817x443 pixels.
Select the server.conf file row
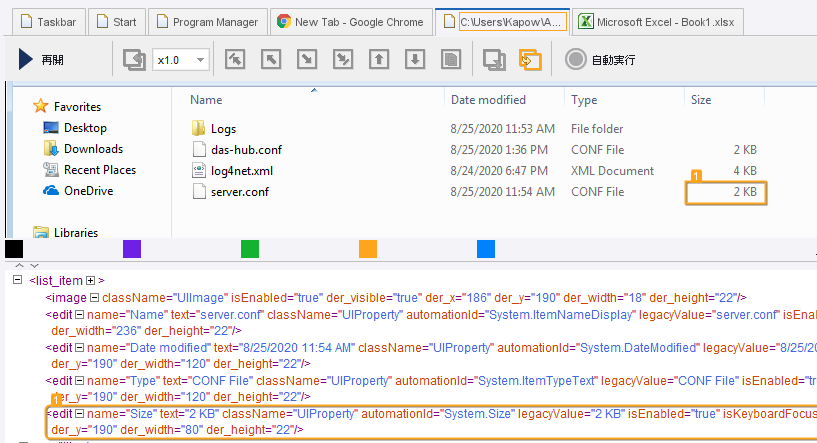240,192
